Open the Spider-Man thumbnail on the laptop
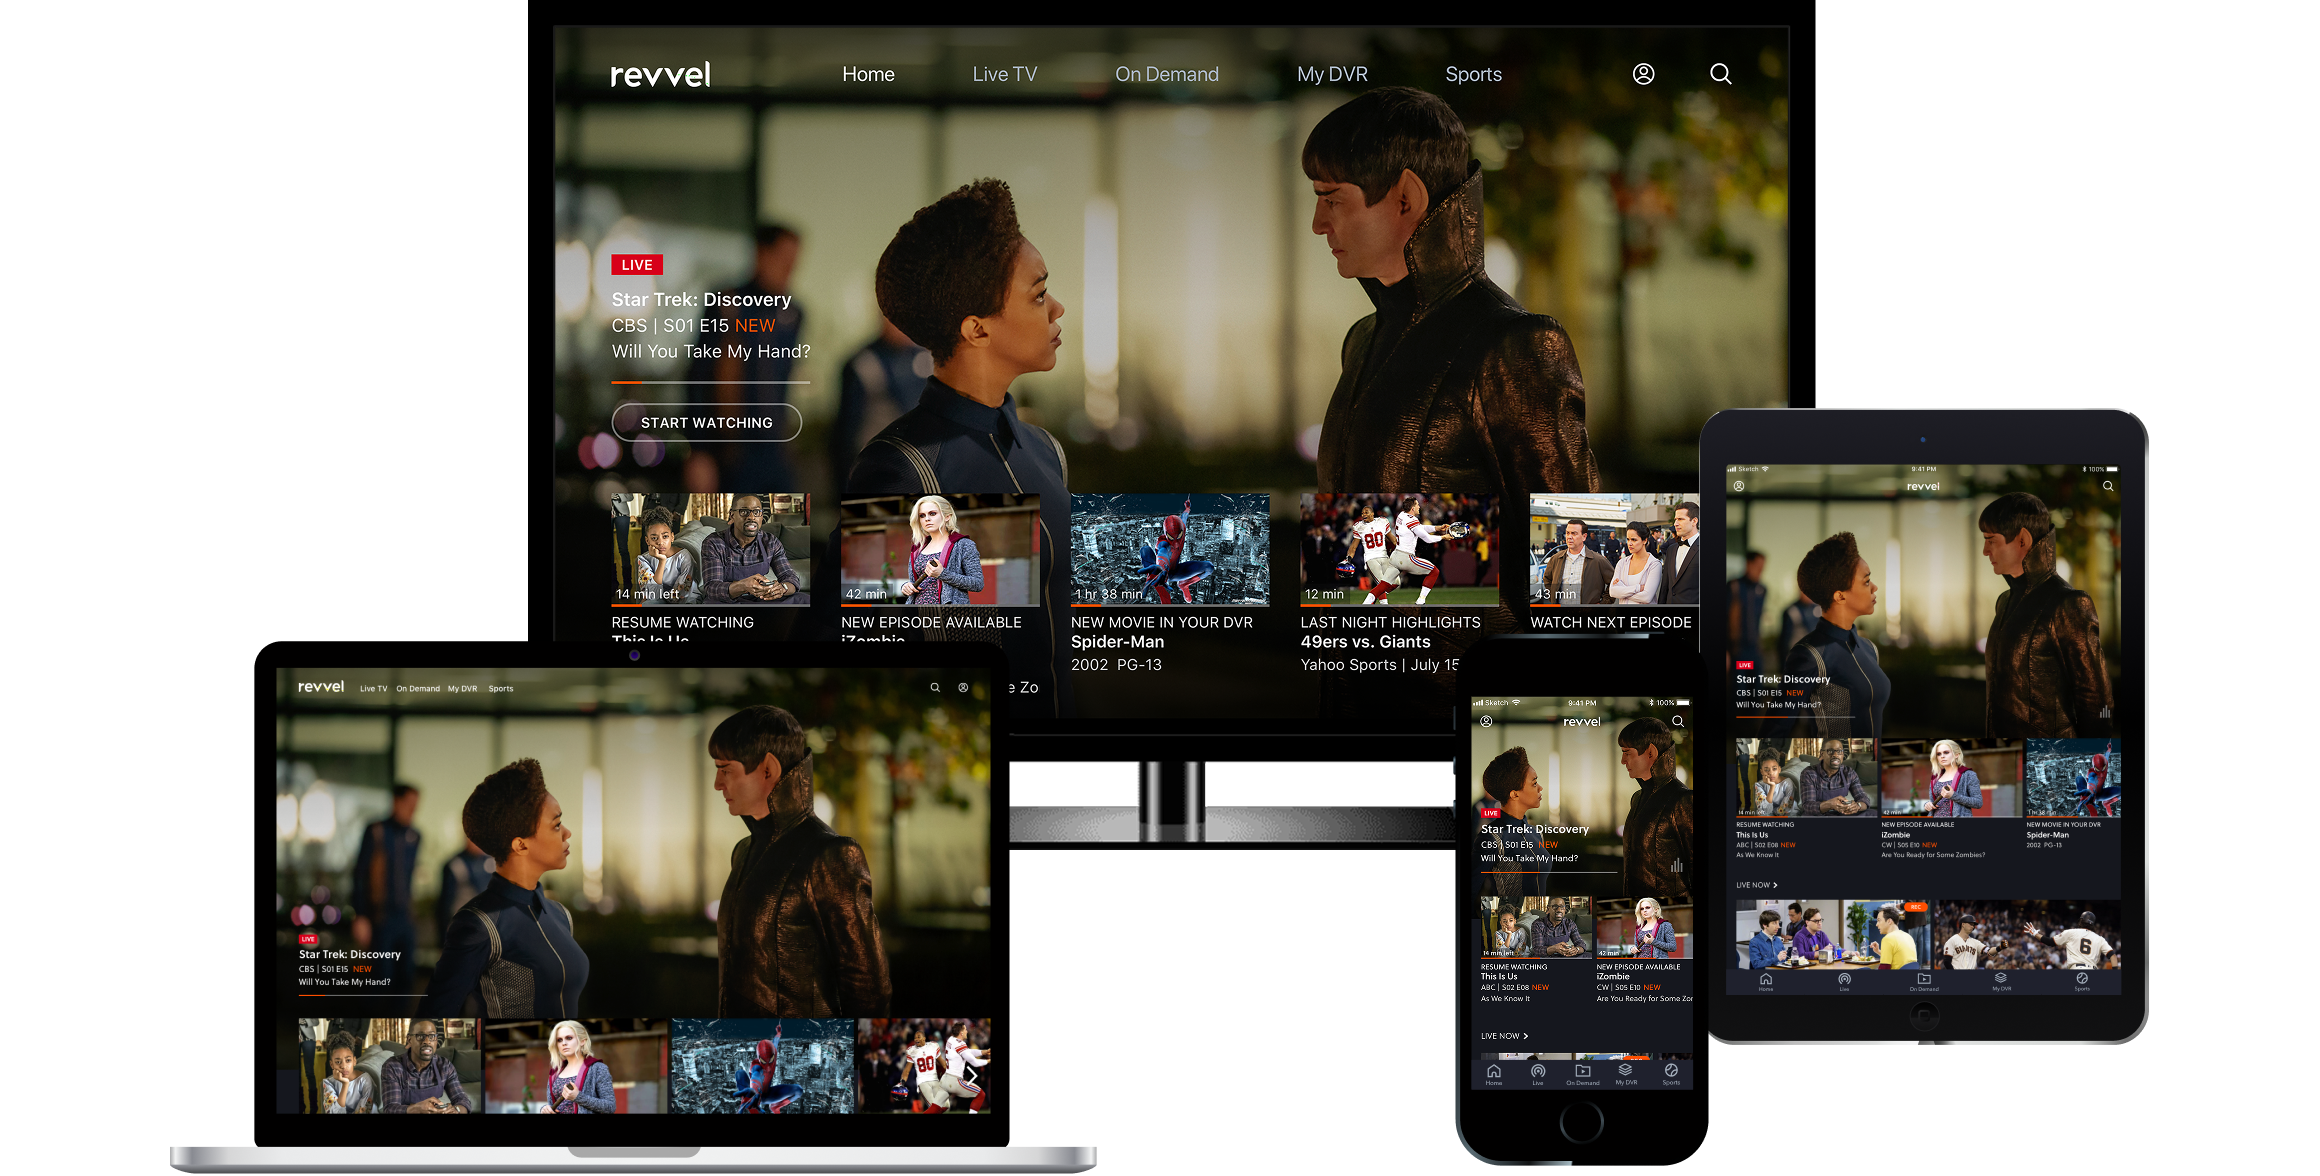The height and width of the screenshot is (1176, 2320). [763, 1066]
